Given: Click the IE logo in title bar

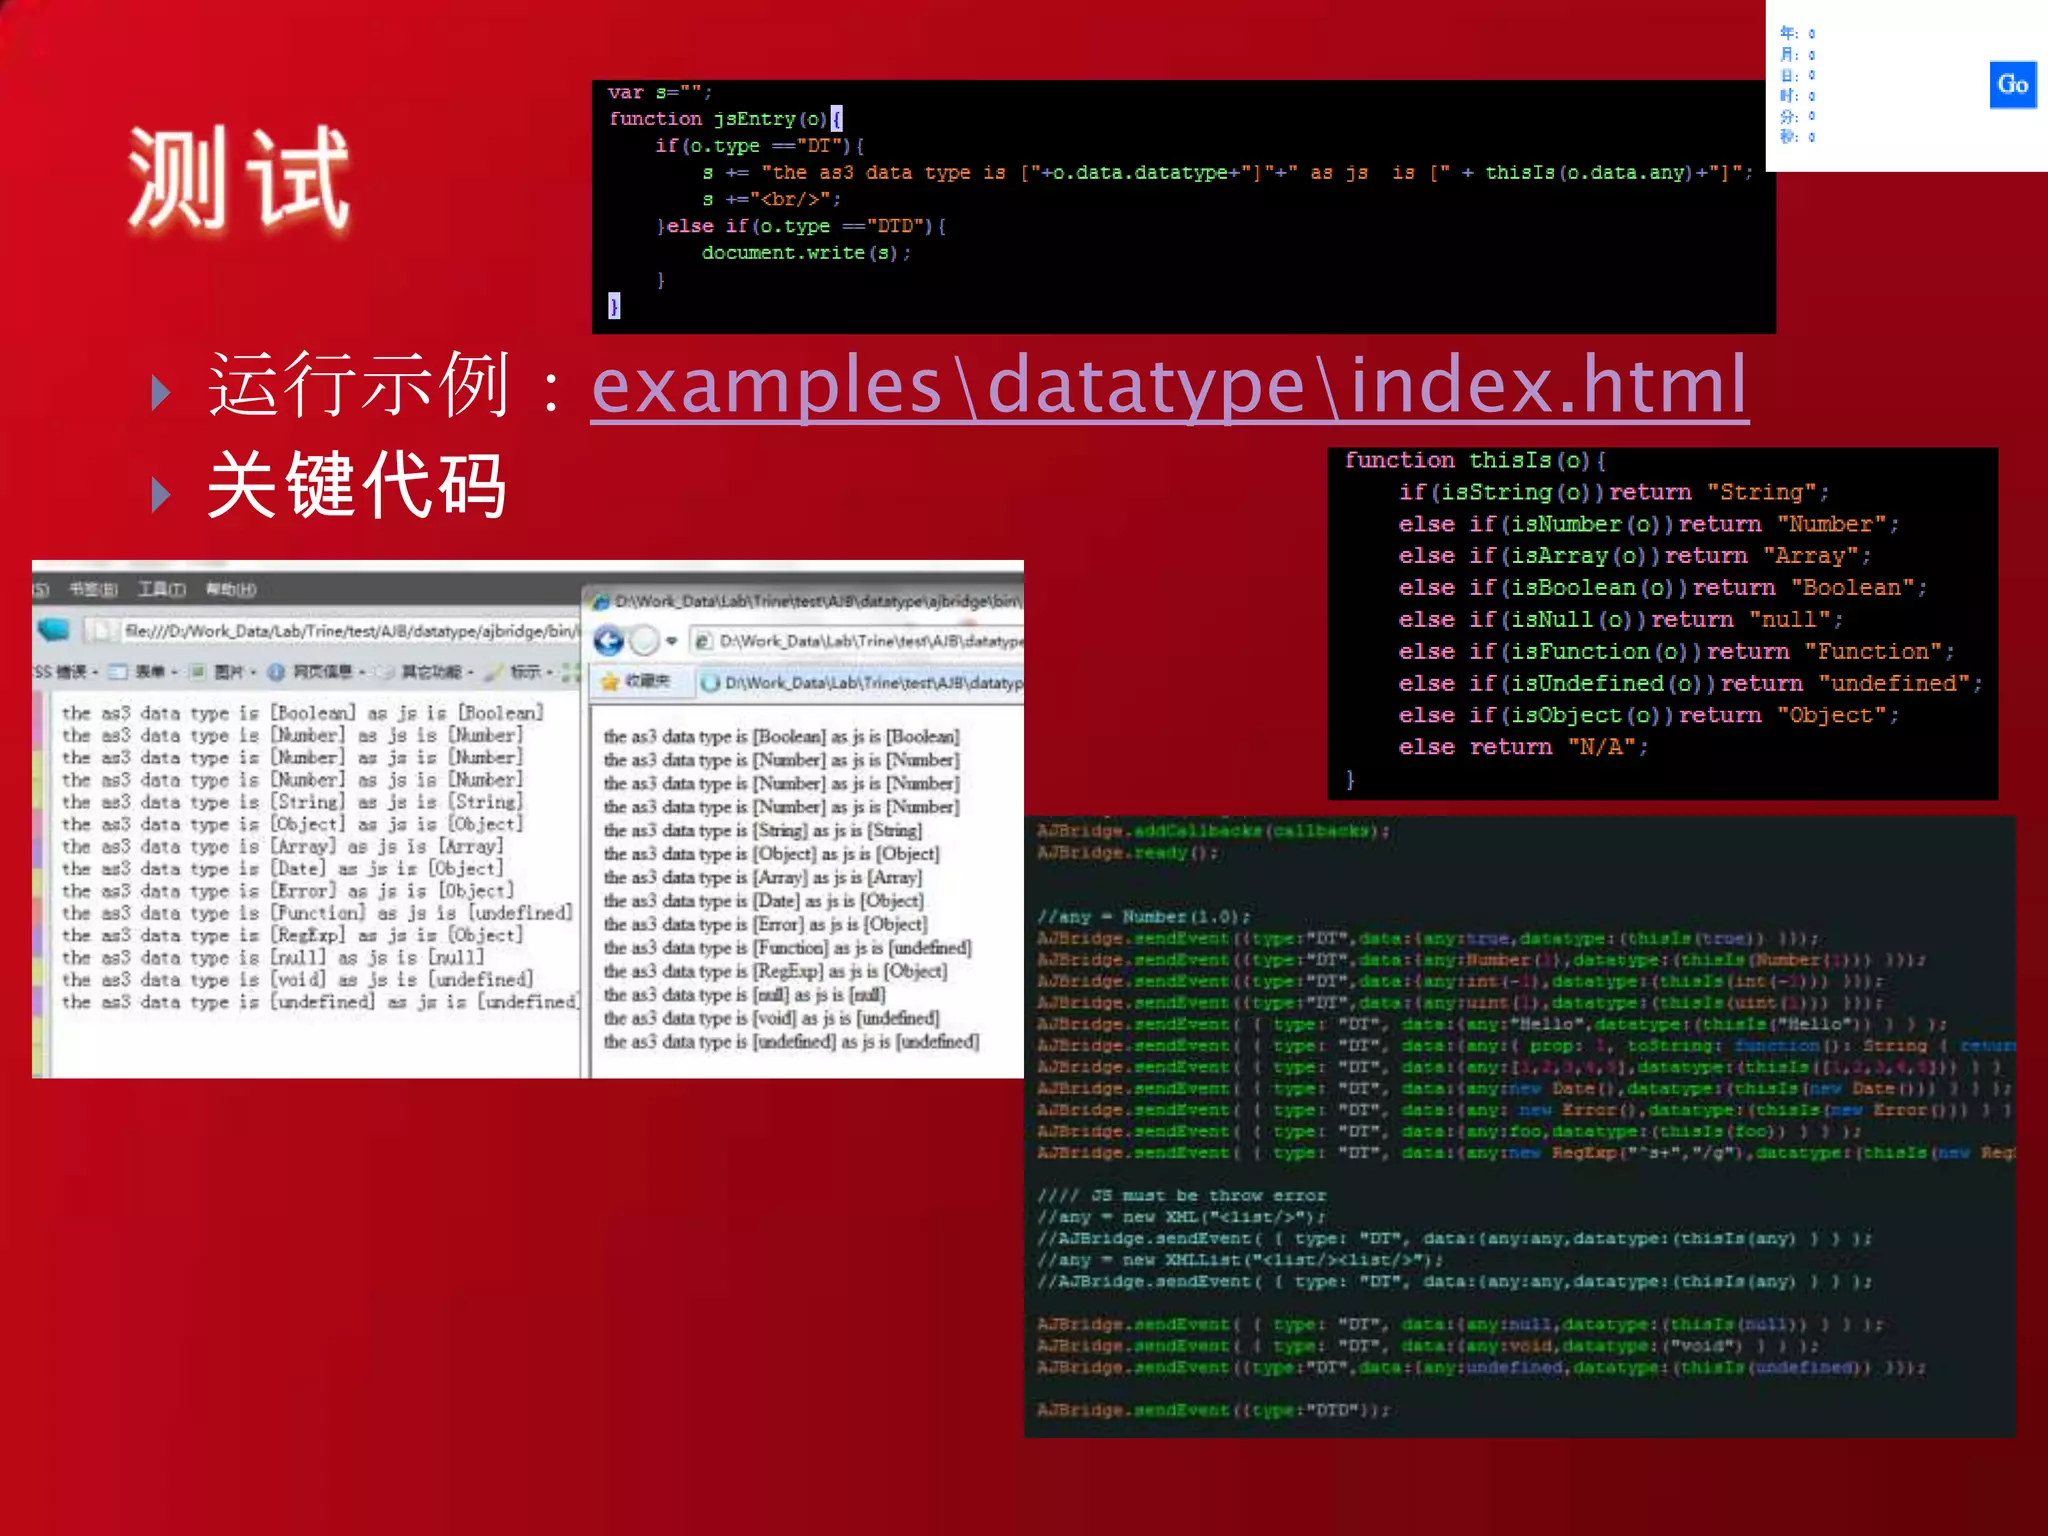Looking at the screenshot, I should tap(601, 602).
